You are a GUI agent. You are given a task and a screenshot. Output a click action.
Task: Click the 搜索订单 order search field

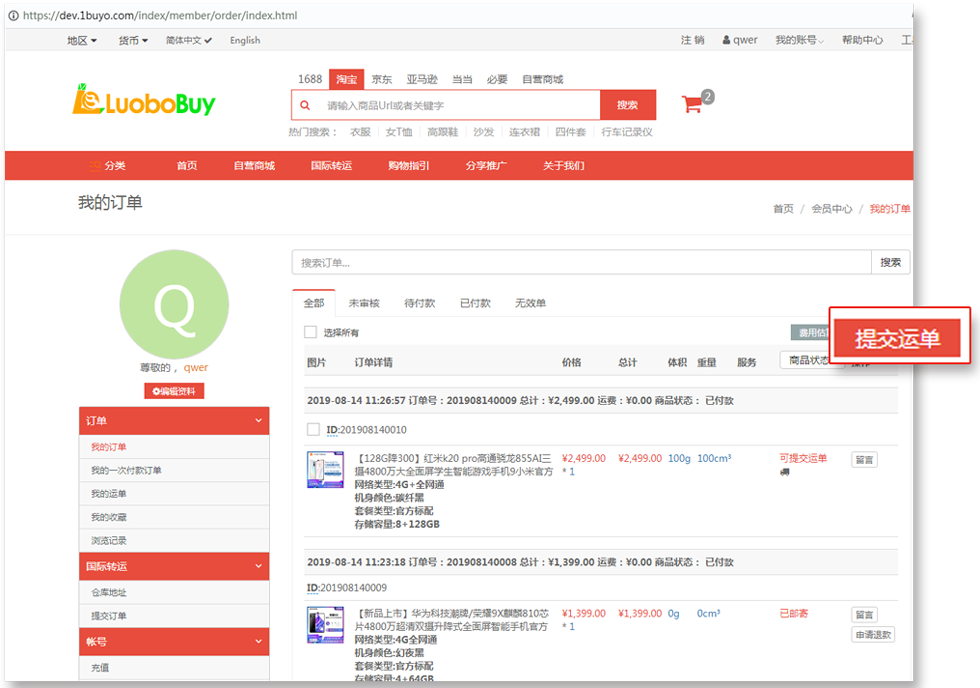582,262
